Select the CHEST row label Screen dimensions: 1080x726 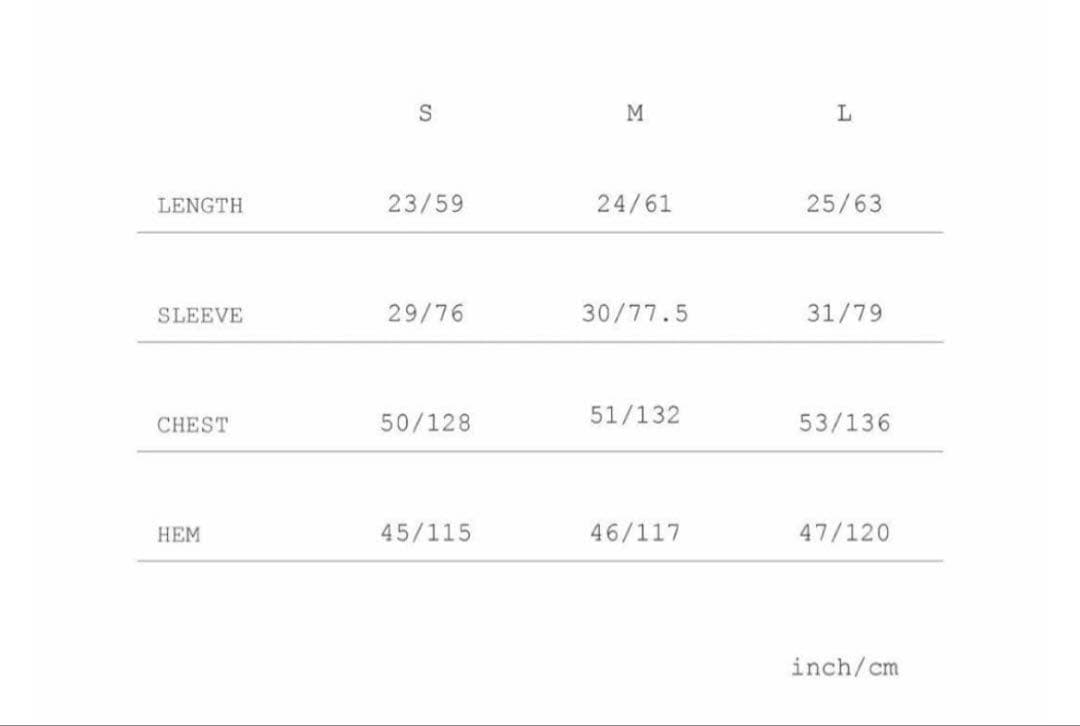193,425
